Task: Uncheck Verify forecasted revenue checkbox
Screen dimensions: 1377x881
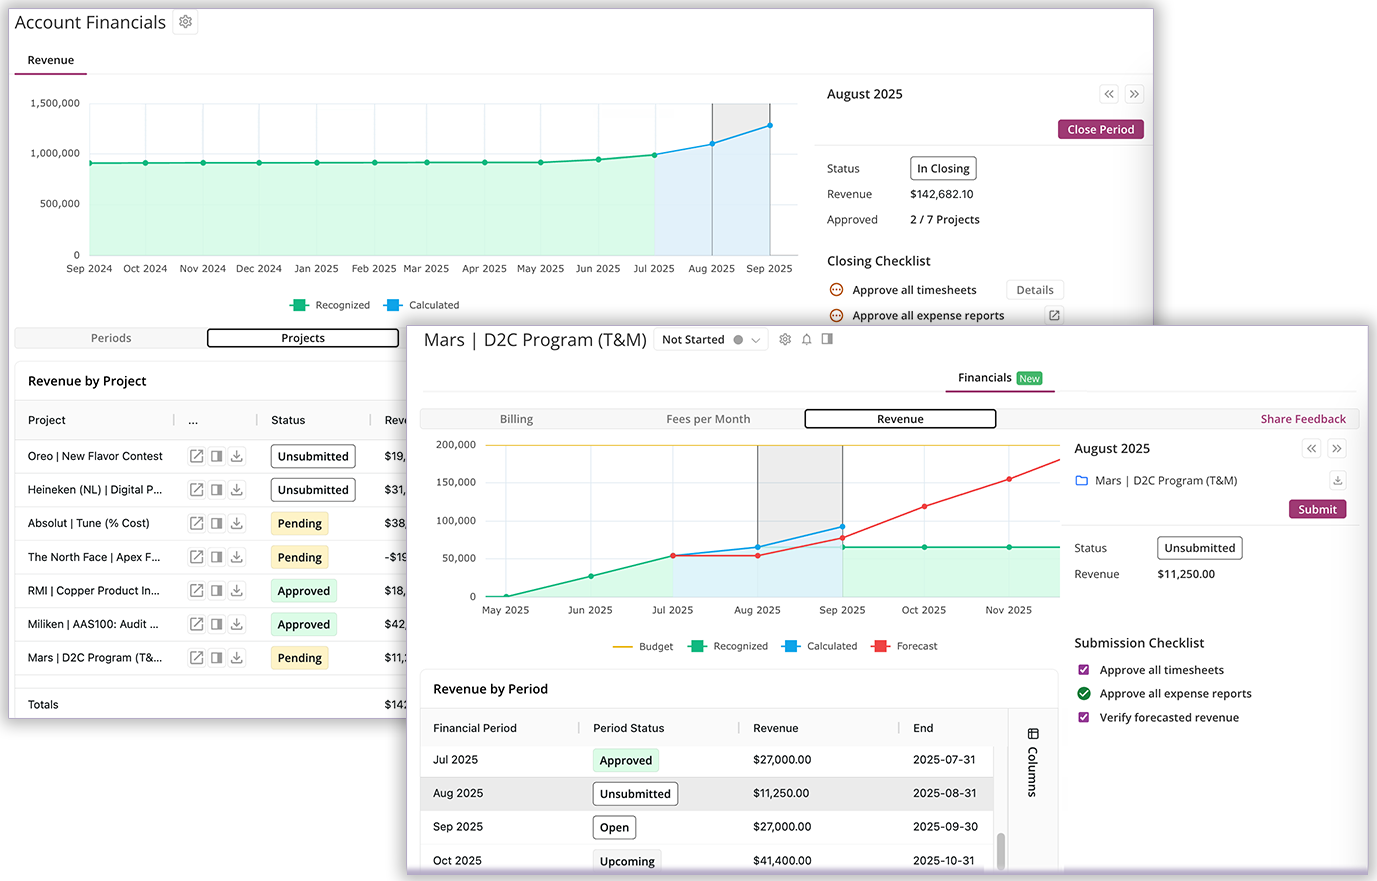Action: [1084, 717]
